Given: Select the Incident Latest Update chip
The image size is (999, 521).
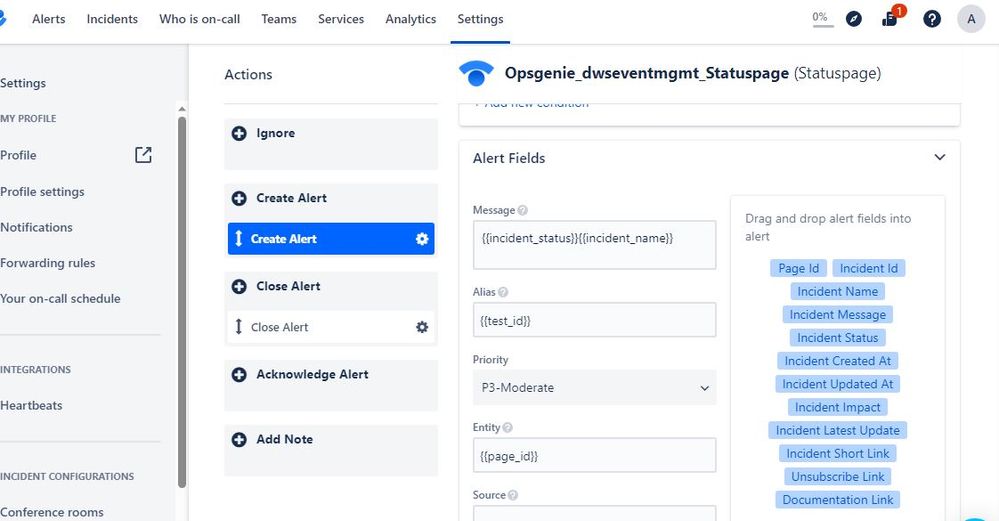Looking at the screenshot, I should coord(837,430).
